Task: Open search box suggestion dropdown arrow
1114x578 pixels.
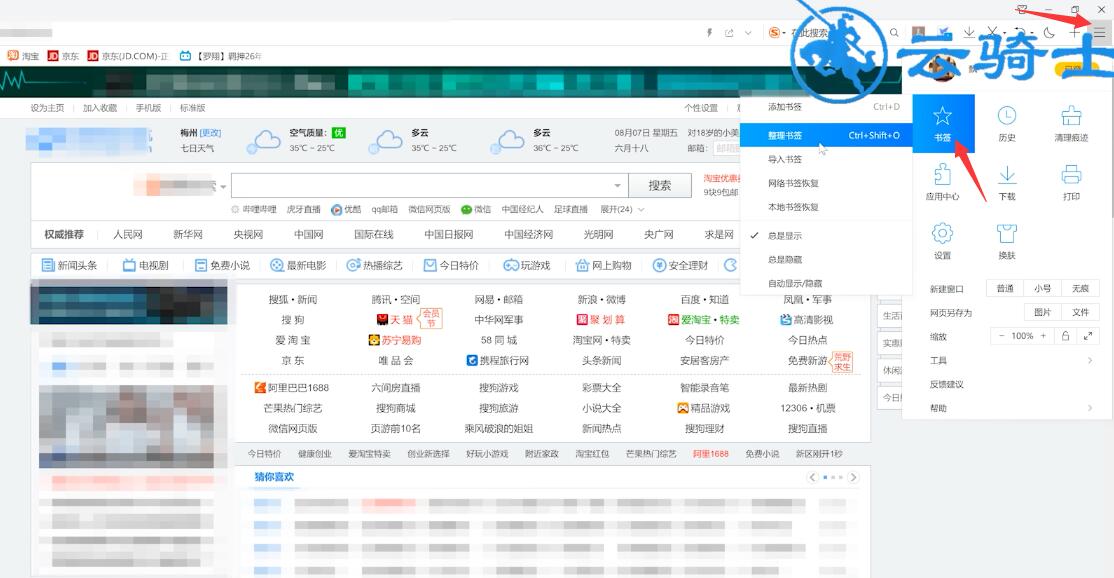Action: (x=617, y=186)
